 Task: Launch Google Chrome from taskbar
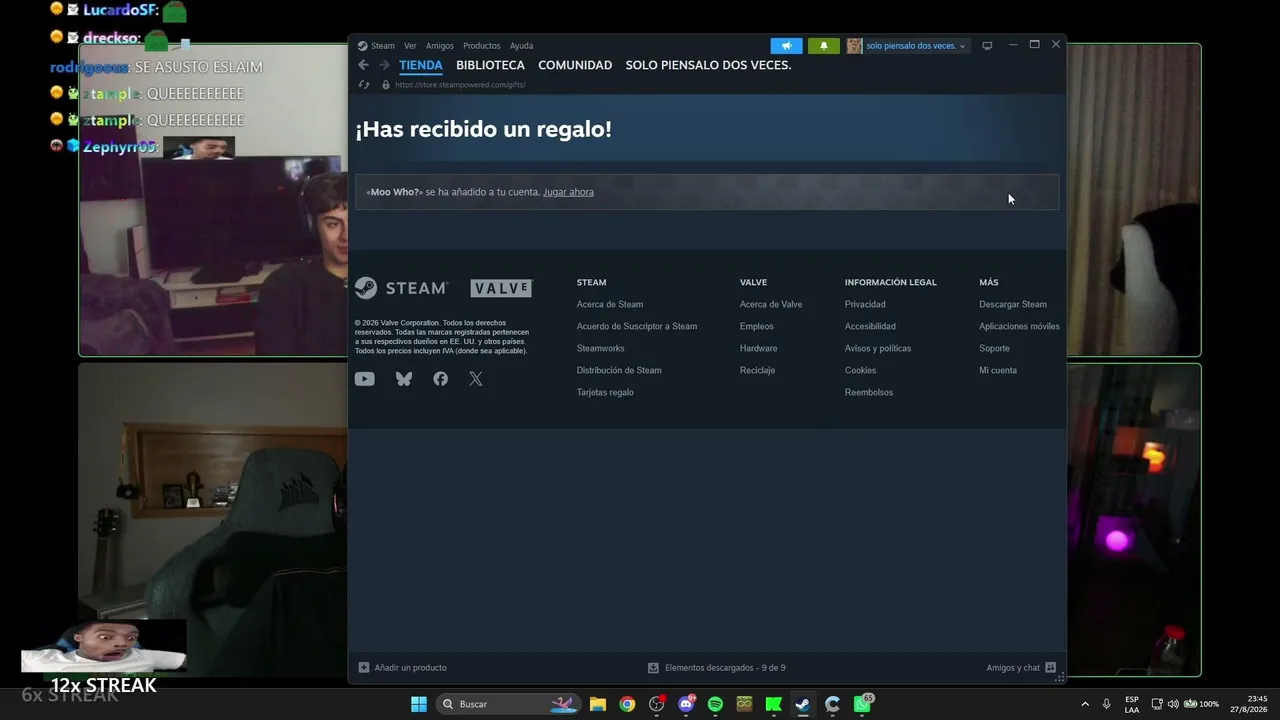[627, 704]
